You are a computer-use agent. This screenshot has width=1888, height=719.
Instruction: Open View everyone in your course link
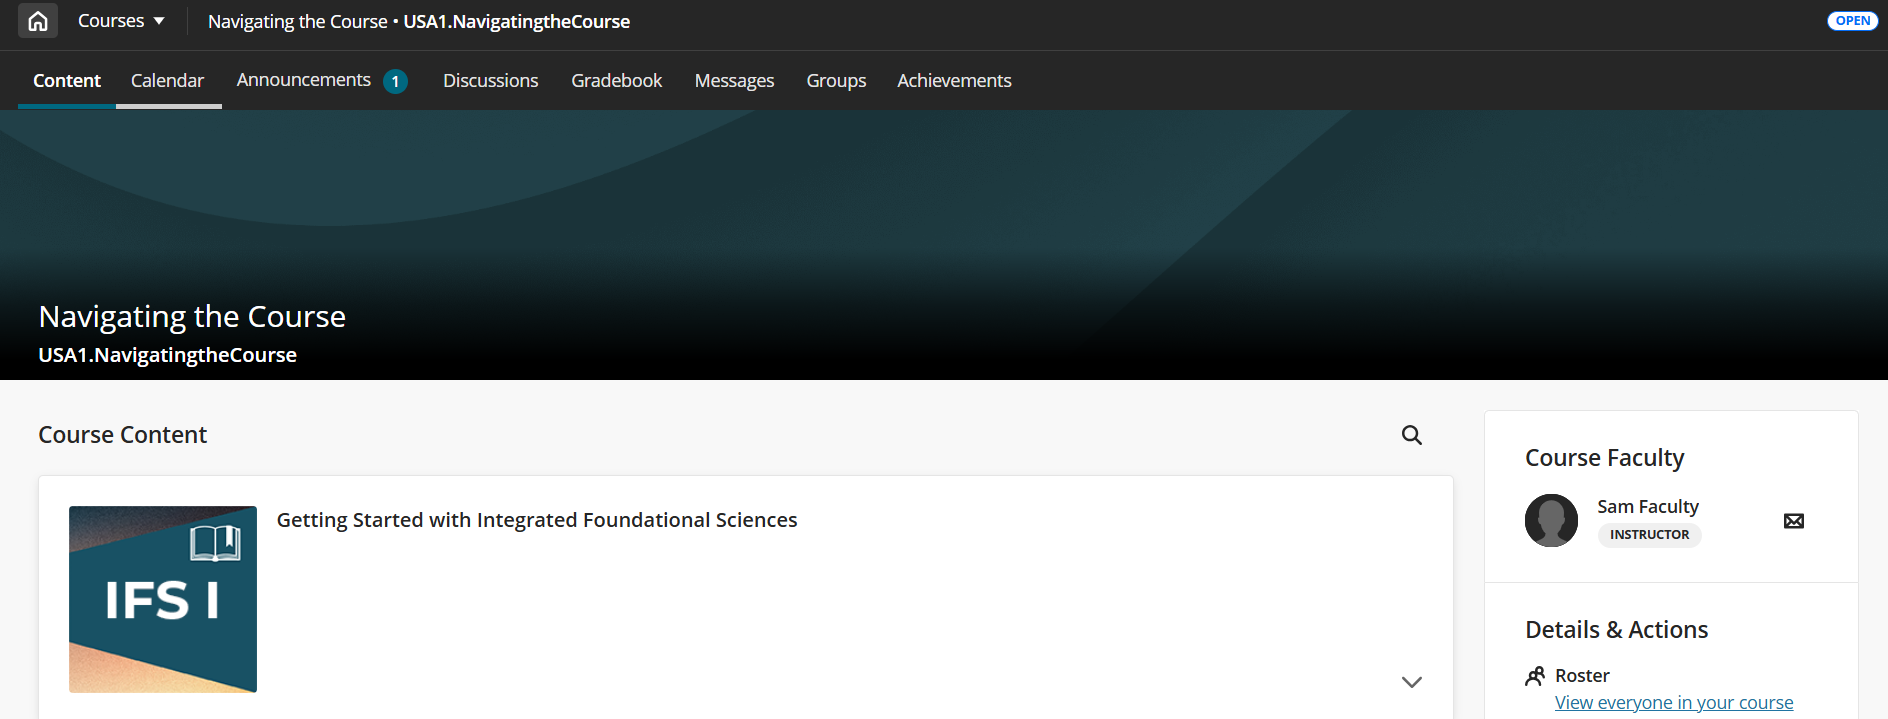tap(1673, 703)
